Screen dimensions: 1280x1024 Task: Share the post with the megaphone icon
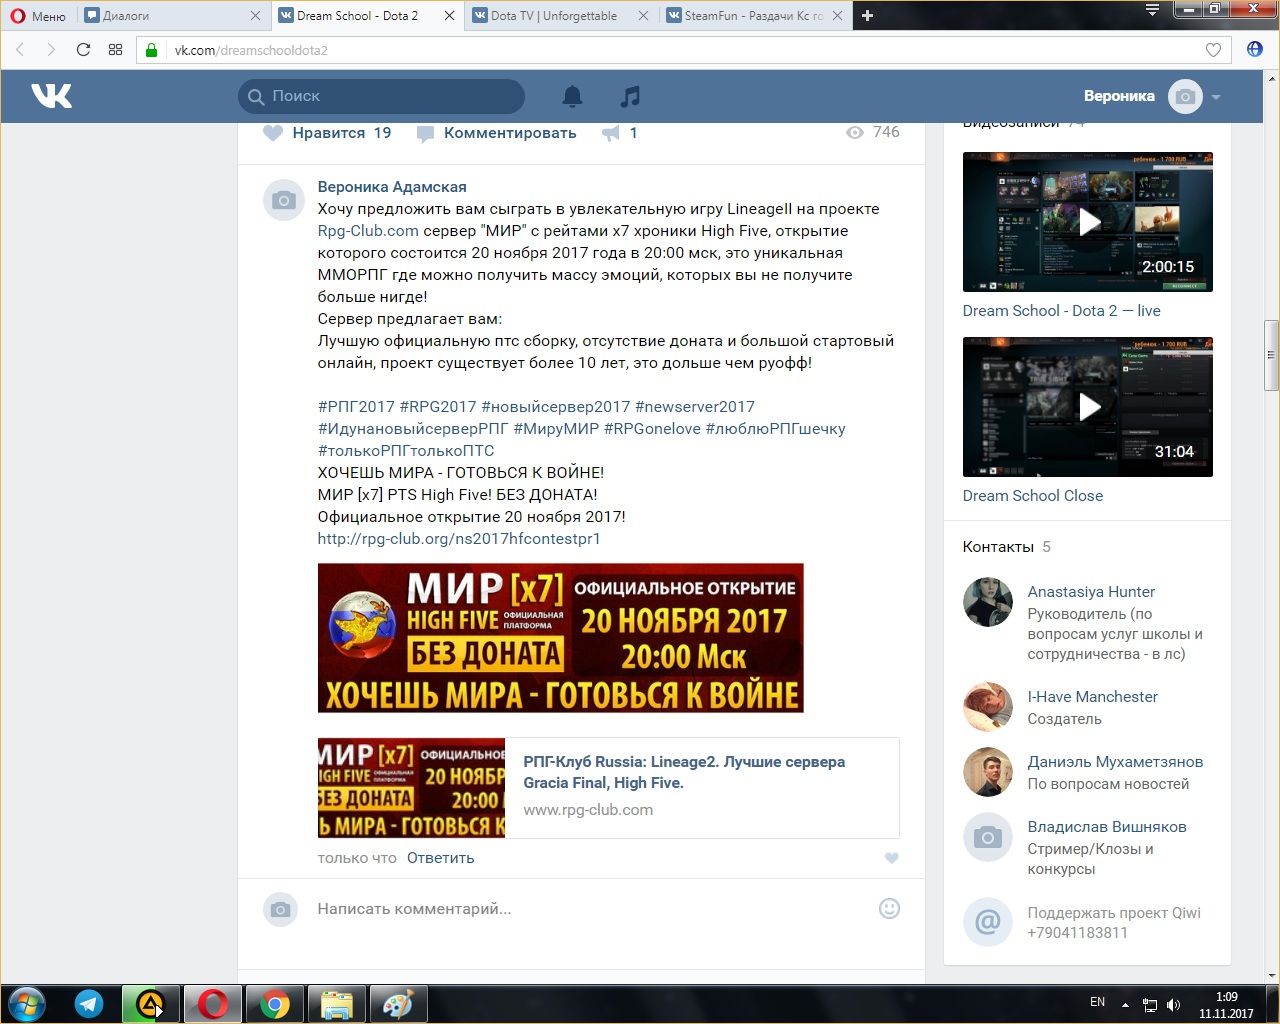click(610, 133)
